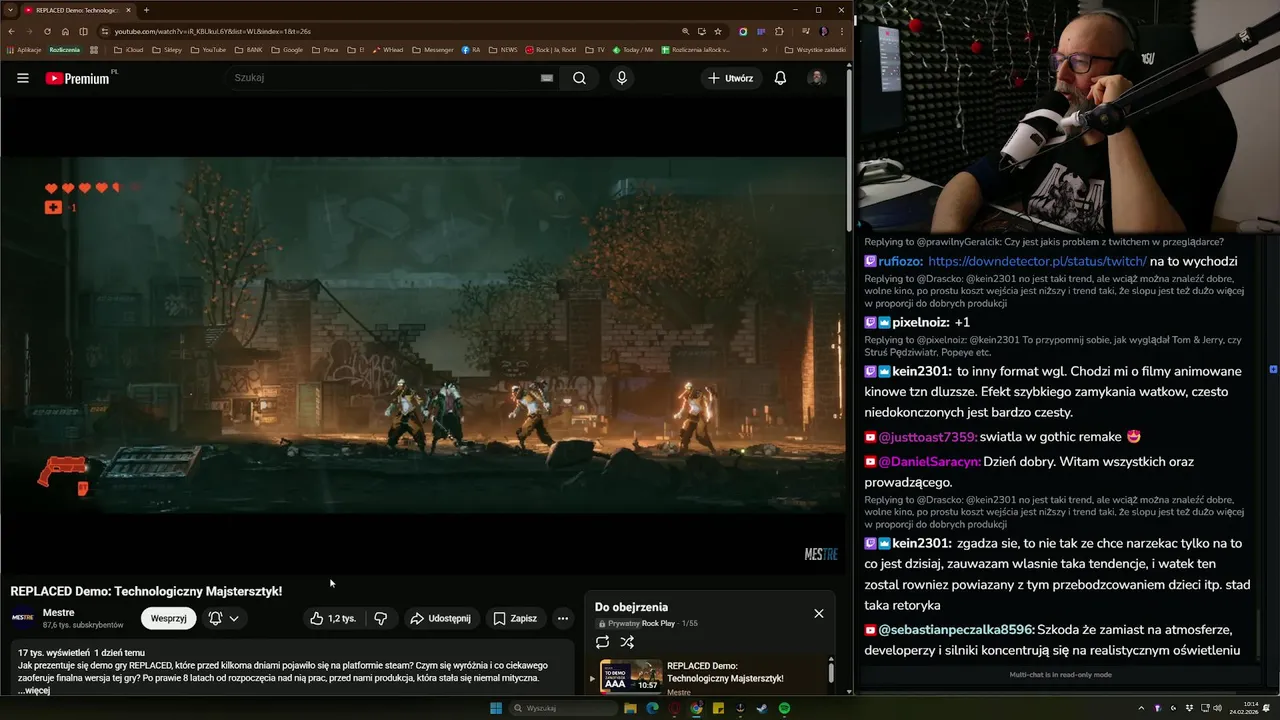
Task: Open the Today / Me bookmark
Action: 632,49
